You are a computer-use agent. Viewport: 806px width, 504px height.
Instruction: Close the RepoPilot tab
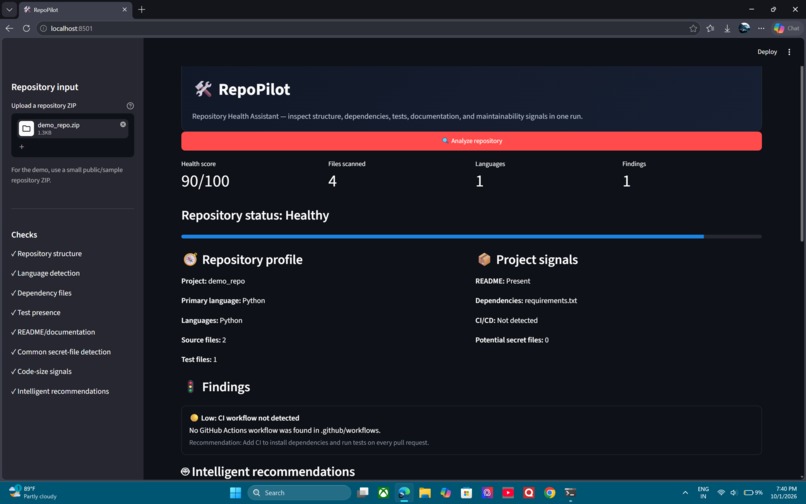124,9
